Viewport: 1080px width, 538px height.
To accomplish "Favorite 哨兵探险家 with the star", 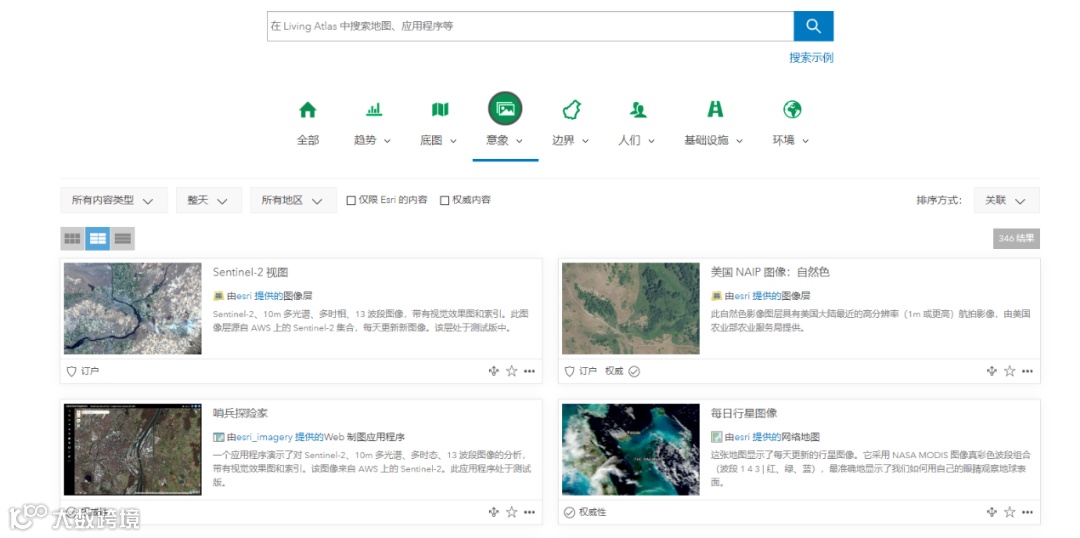I will 511,512.
